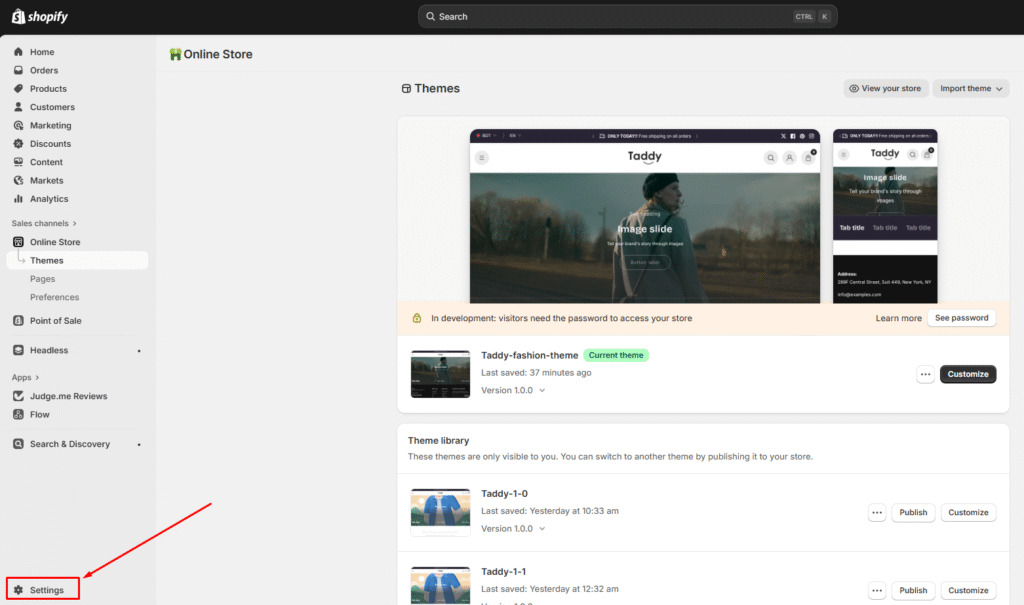Click the Markets globe icon
Image resolution: width=1024 pixels, height=605 pixels.
click(x=18, y=180)
